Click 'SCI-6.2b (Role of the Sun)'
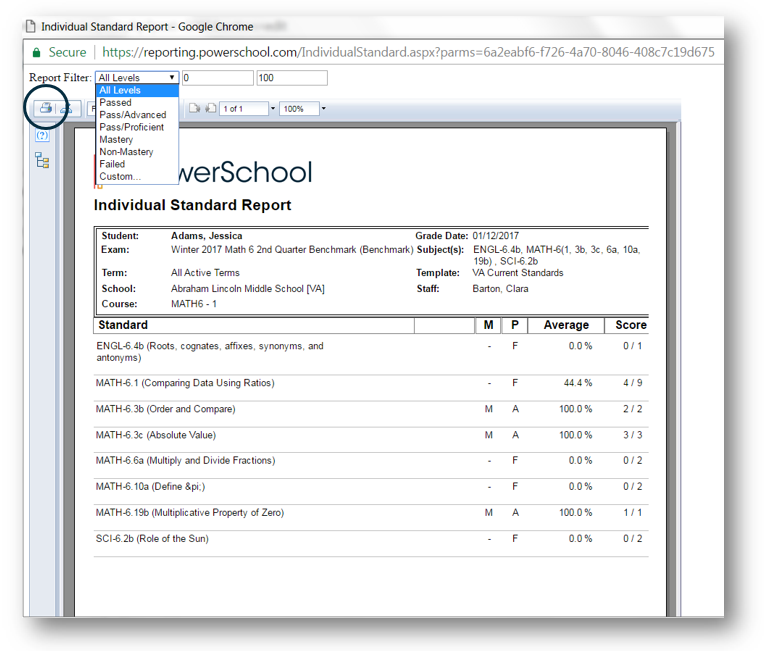764x651 pixels. [152, 538]
